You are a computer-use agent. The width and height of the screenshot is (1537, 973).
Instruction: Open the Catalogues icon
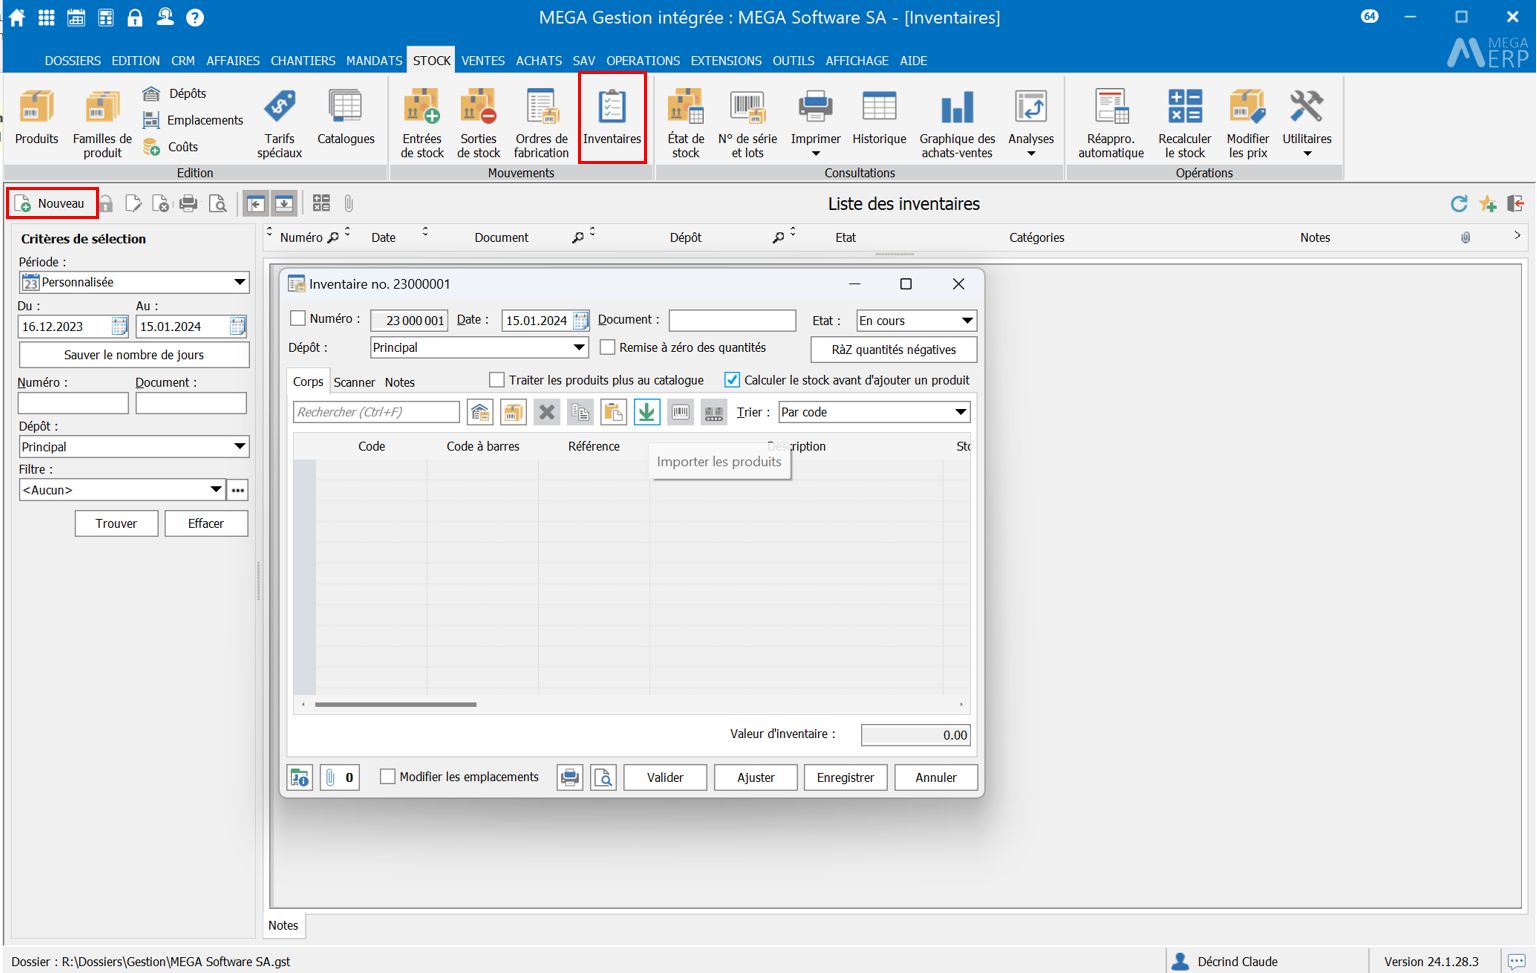tap(346, 118)
